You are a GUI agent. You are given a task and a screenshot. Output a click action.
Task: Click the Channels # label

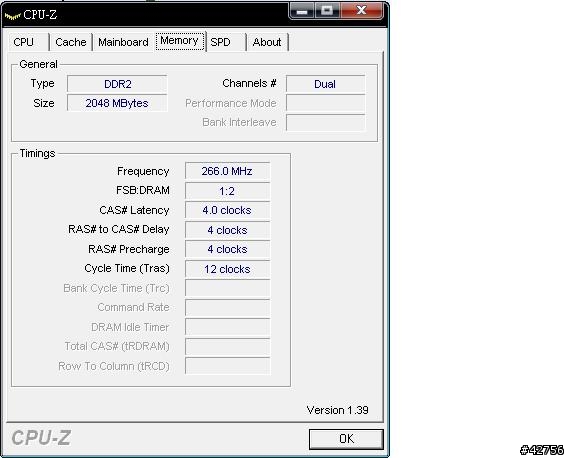point(249,83)
